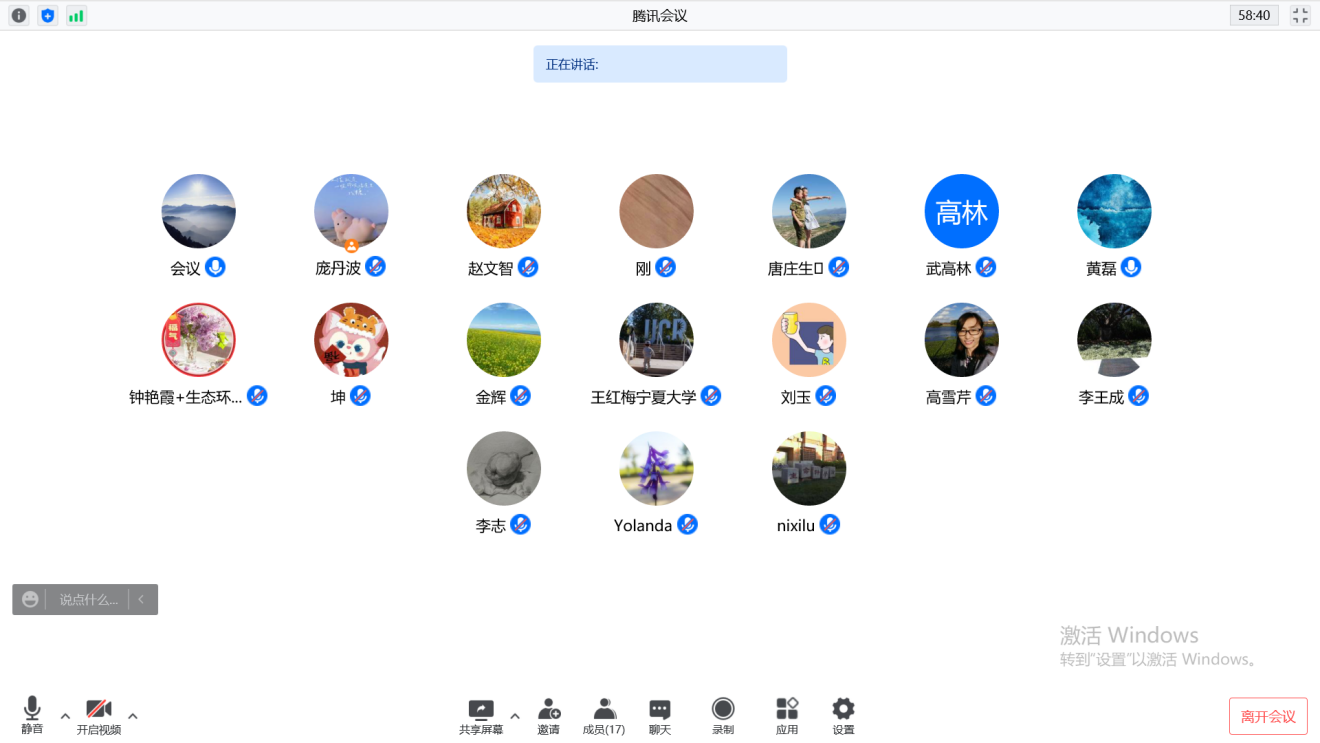Expand the microphone options chevron
Image resolution: width=1320 pixels, height=743 pixels.
(x=65, y=716)
